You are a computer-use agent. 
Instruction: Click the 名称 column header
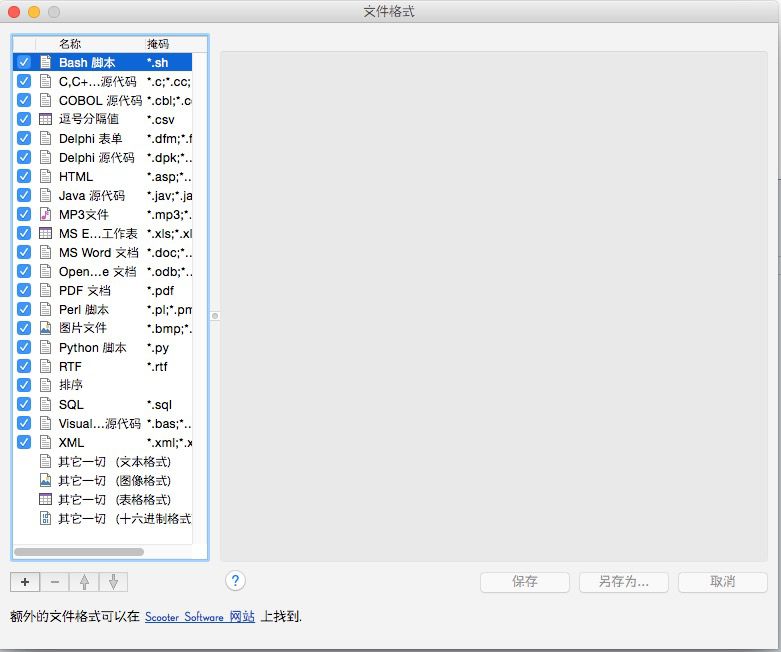click(70, 44)
